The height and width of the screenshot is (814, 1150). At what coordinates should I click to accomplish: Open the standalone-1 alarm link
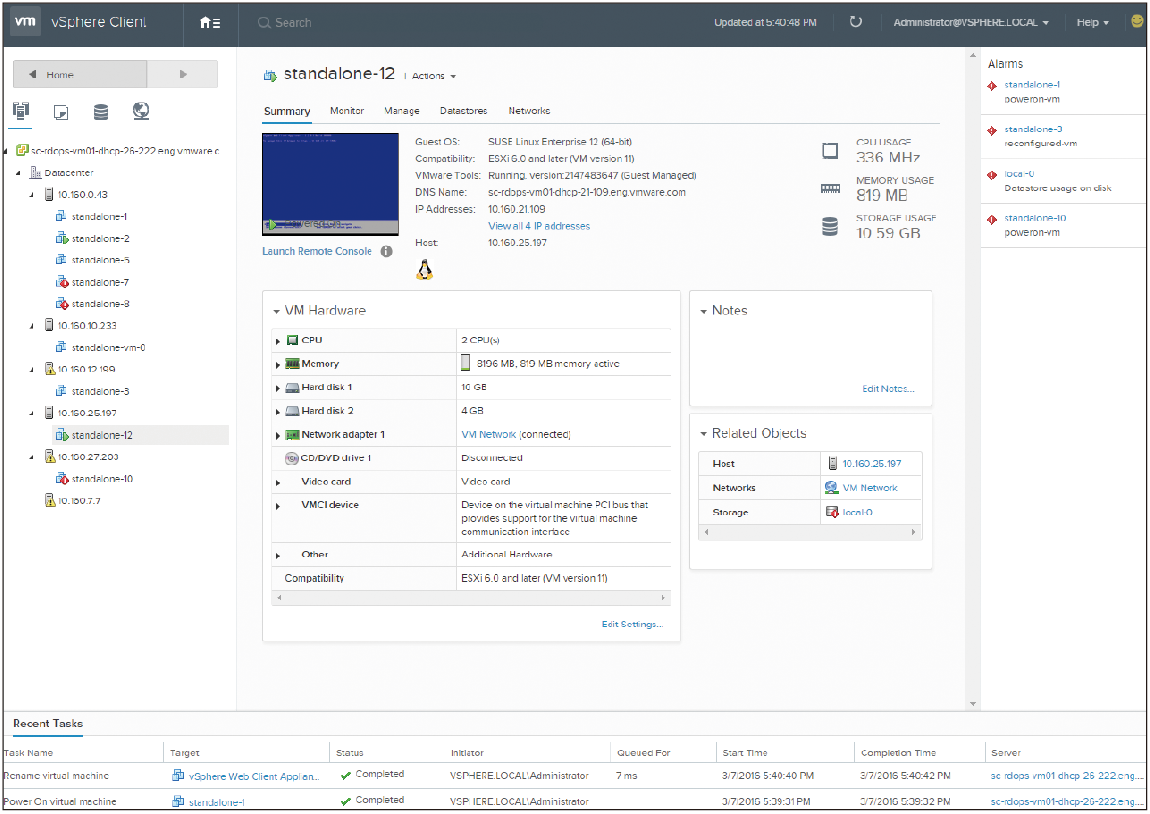[1032, 84]
